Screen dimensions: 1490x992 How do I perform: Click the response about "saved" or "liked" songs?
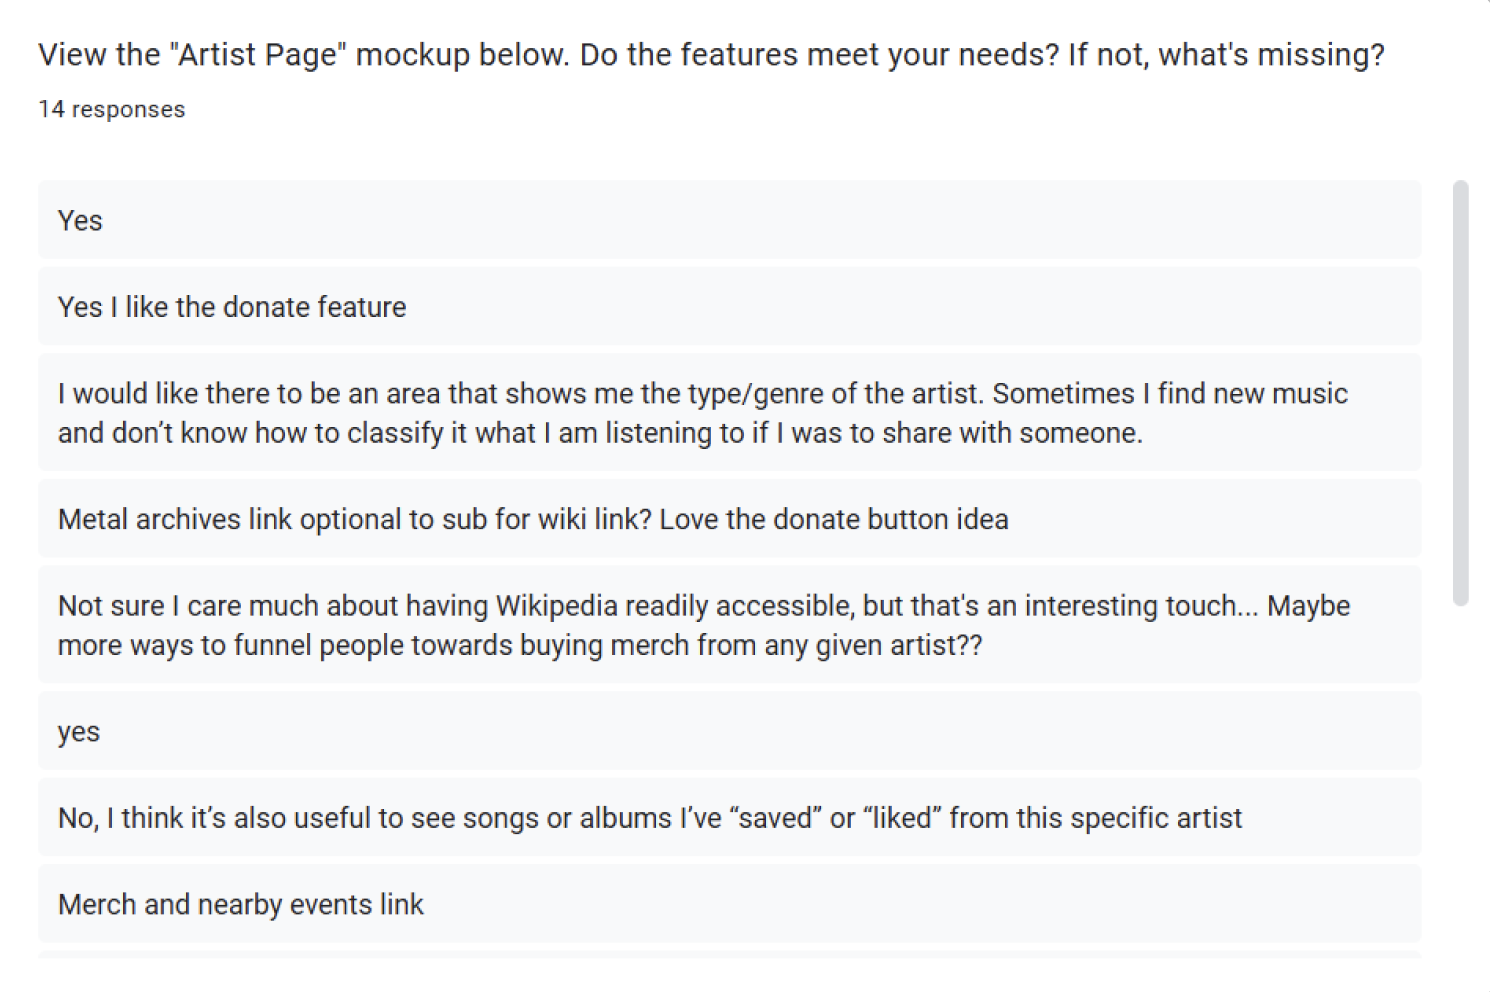click(650, 818)
